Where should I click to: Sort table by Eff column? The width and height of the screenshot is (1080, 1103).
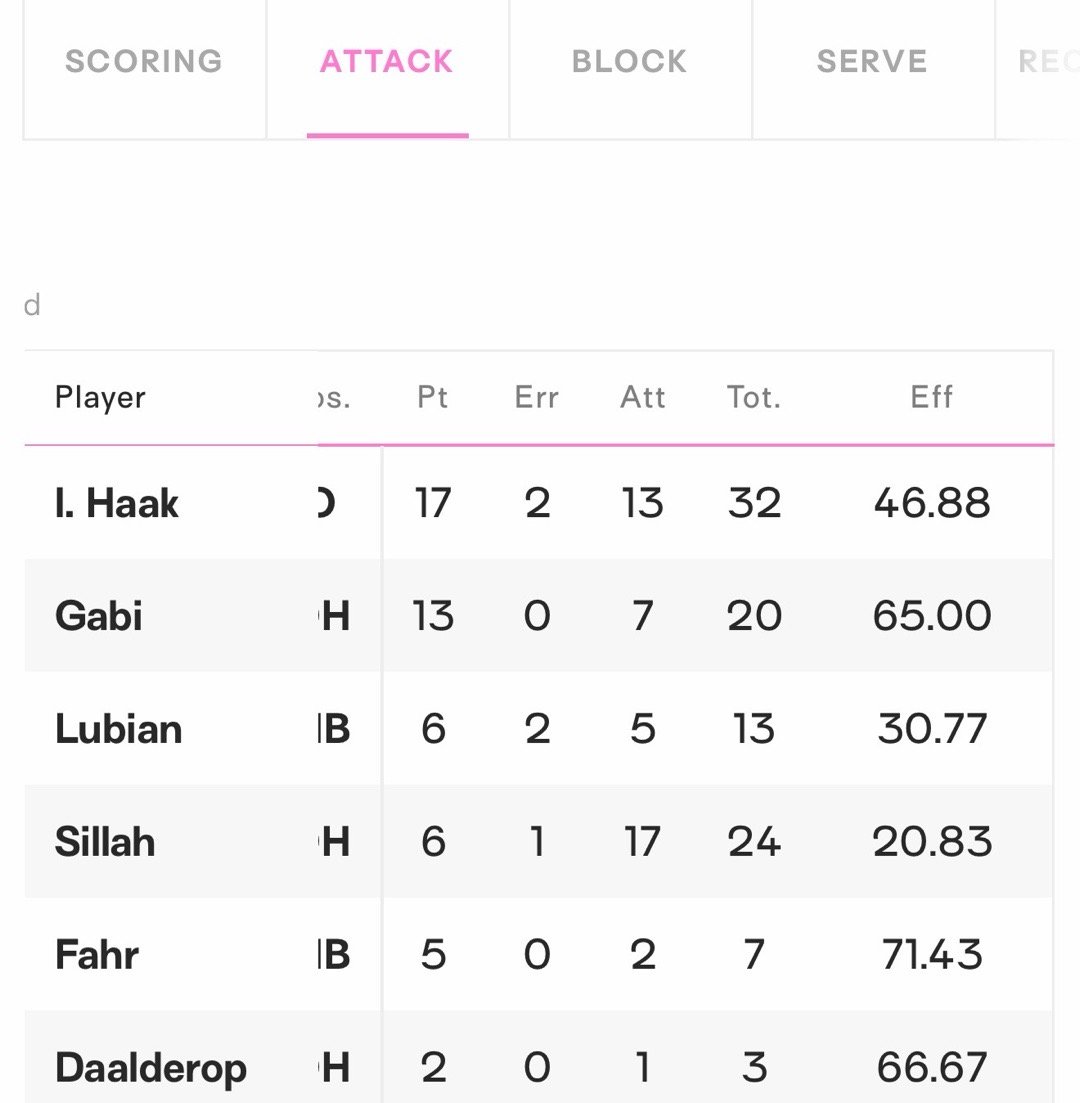pos(932,398)
